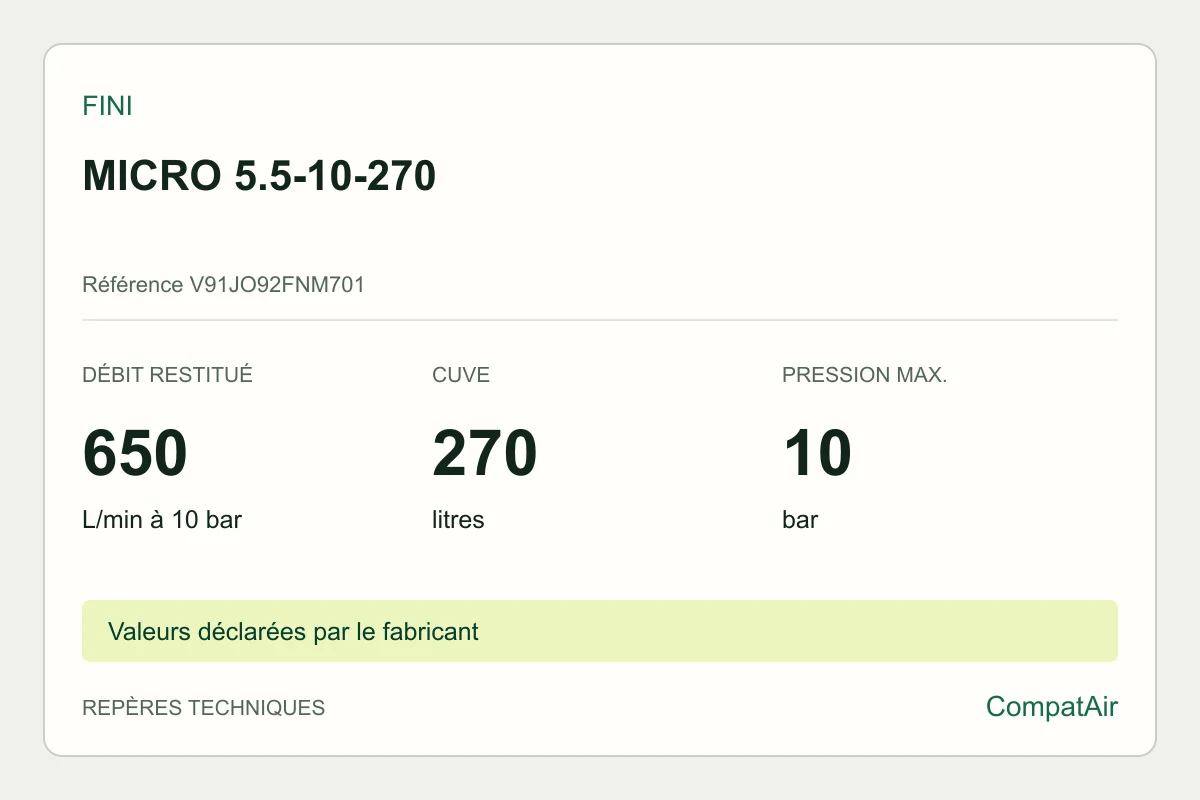The width and height of the screenshot is (1200, 800).
Task: Click the CUVE heading
Action: click(x=461, y=375)
